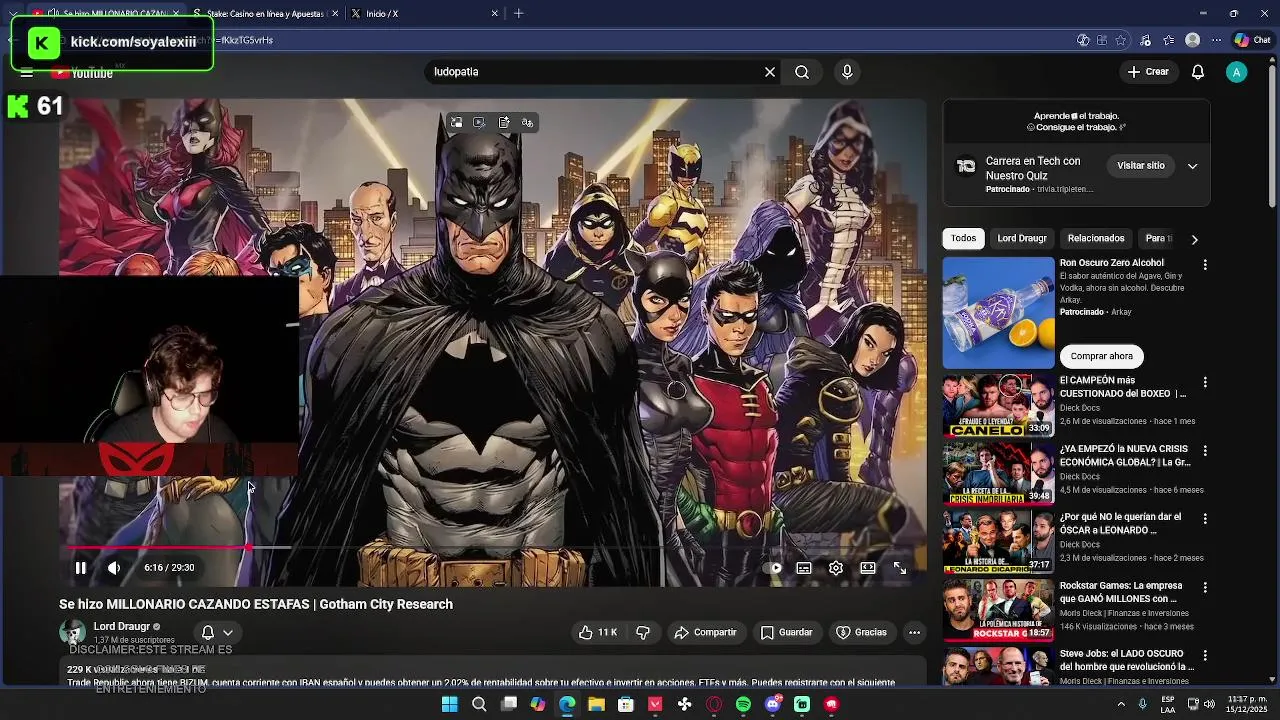The height and width of the screenshot is (720, 1280).
Task: Open options for the Rockstar Games video
Action: pos(1205,587)
